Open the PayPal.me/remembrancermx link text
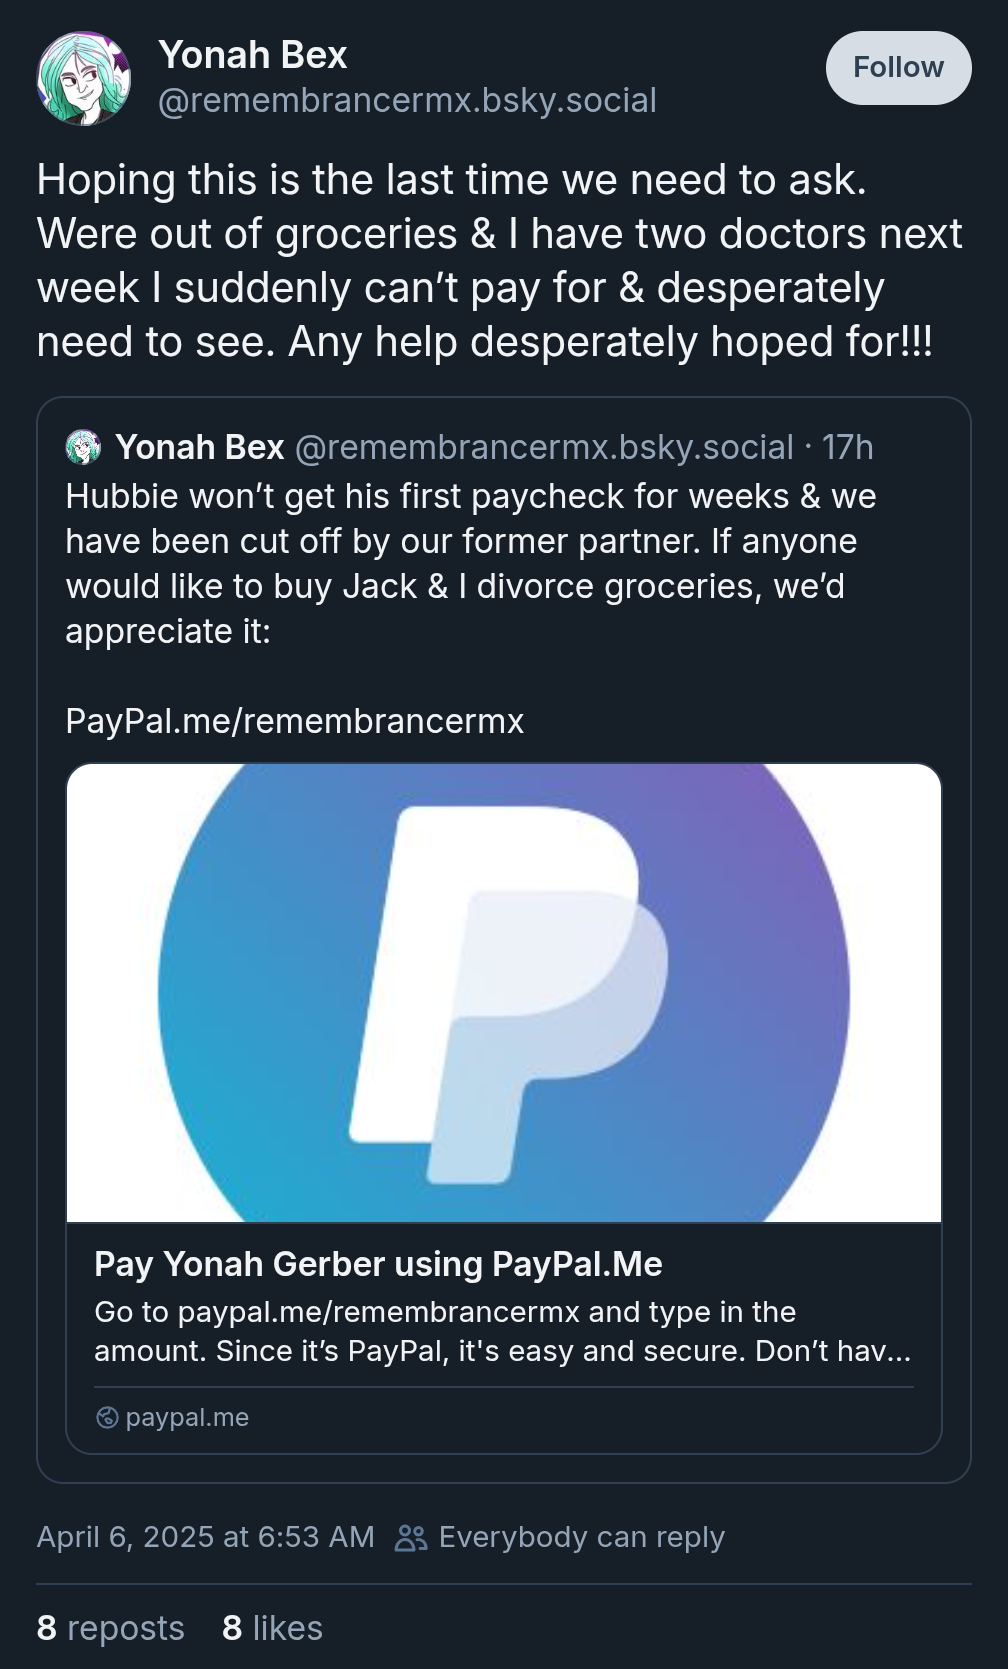This screenshot has height=1669, width=1008. [x=295, y=721]
